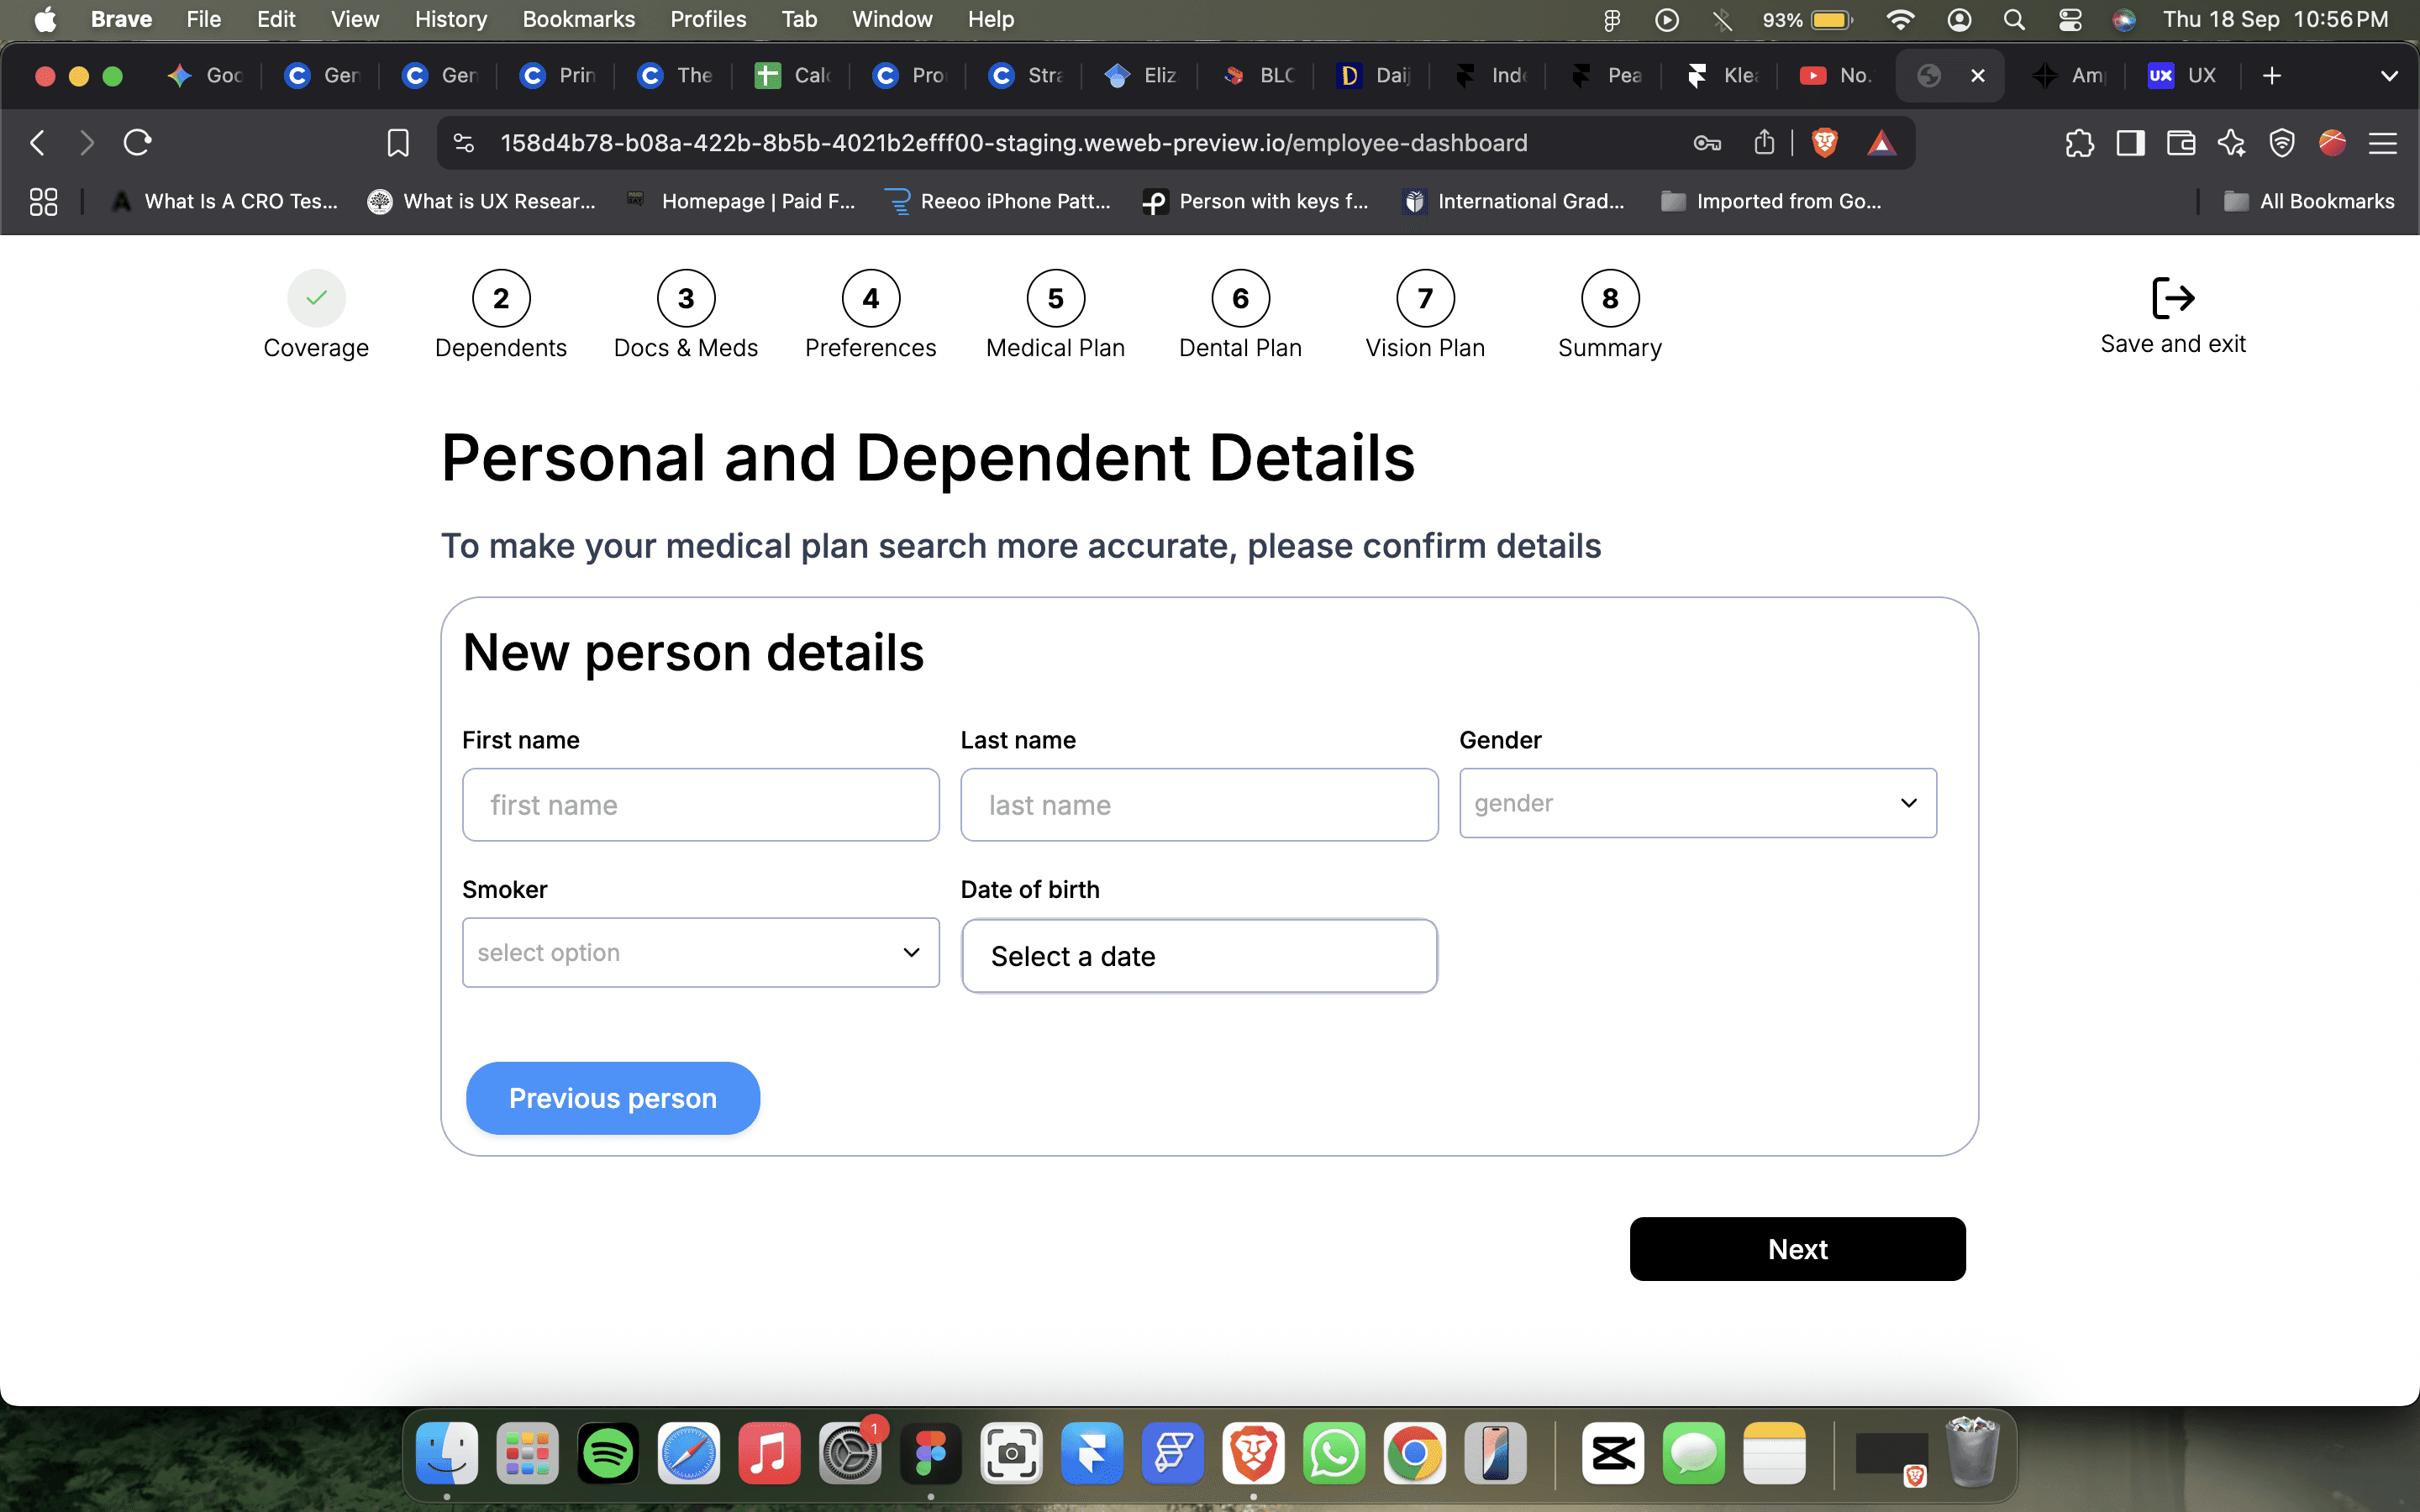Open Brave Wallet icon in toolbar
Image resolution: width=2420 pixels, height=1512 pixels.
(x=2181, y=143)
